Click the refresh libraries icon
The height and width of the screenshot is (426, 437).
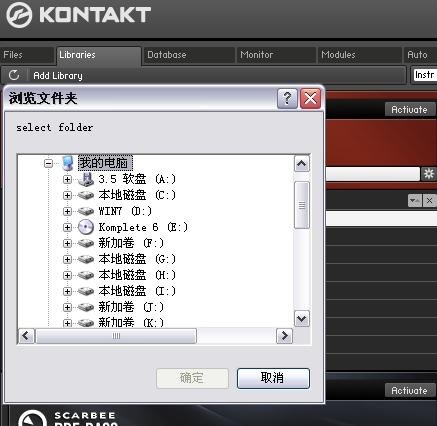tap(14, 75)
